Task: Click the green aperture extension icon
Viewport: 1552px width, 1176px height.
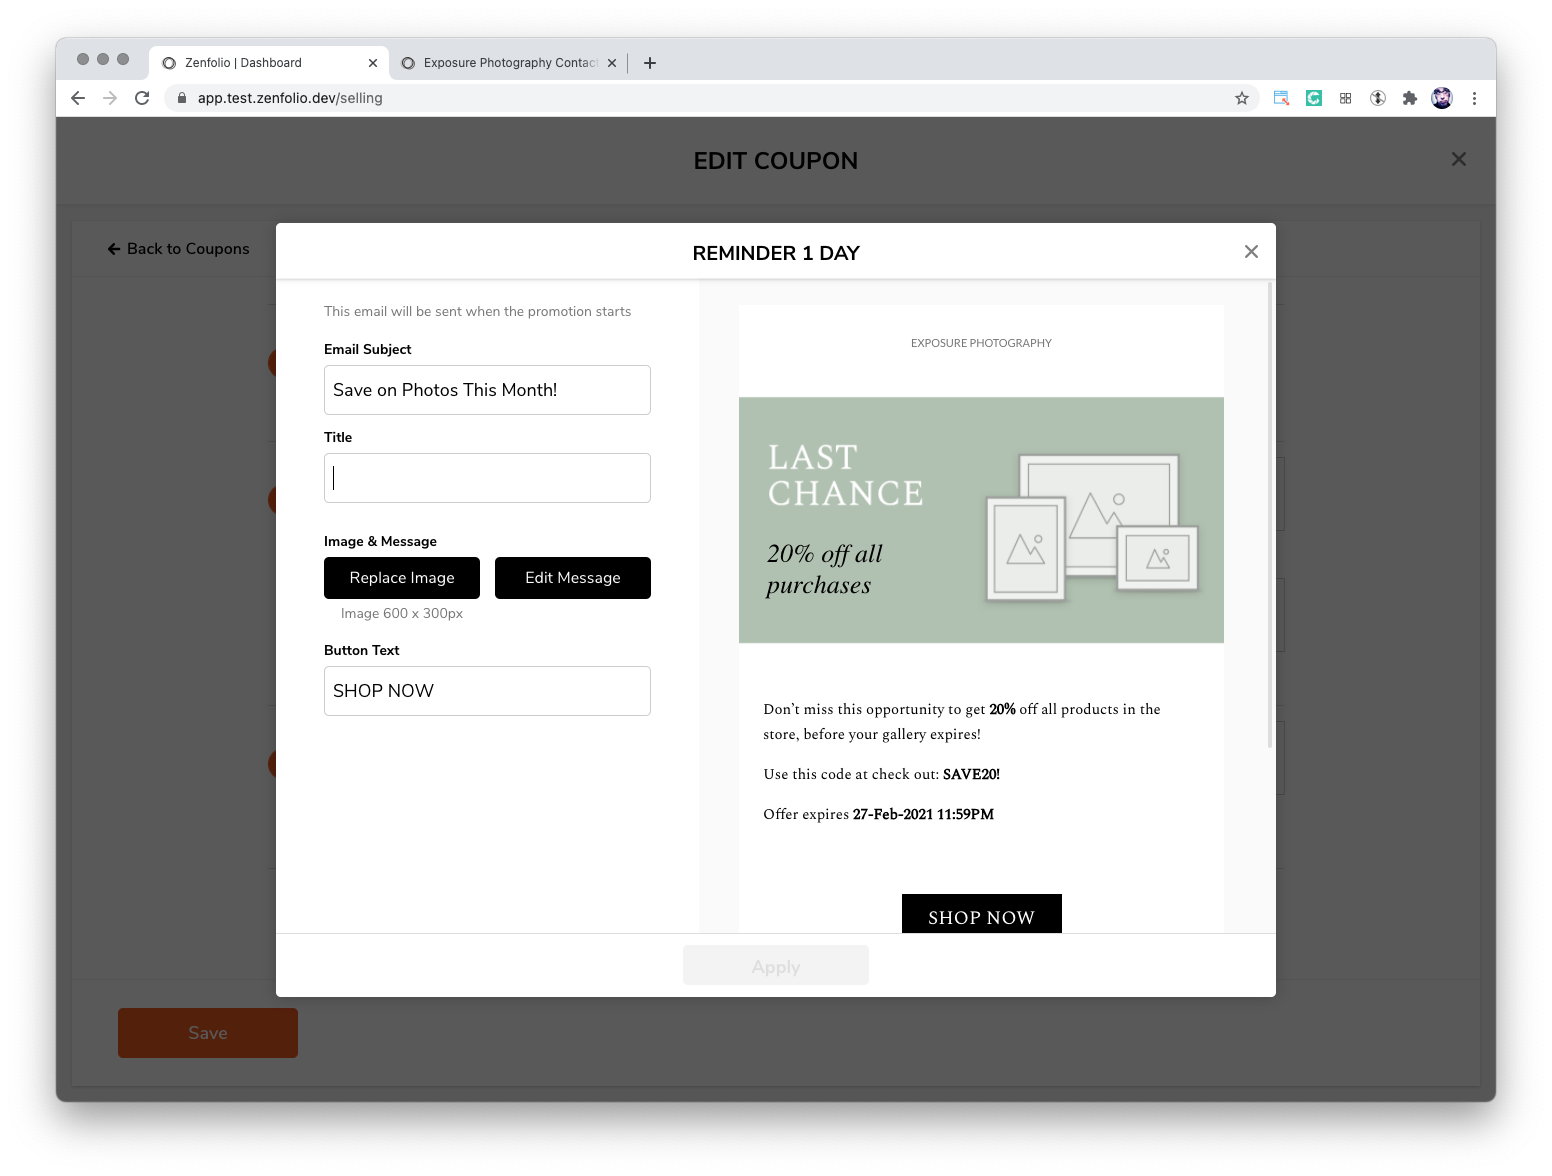Action: click(1312, 98)
